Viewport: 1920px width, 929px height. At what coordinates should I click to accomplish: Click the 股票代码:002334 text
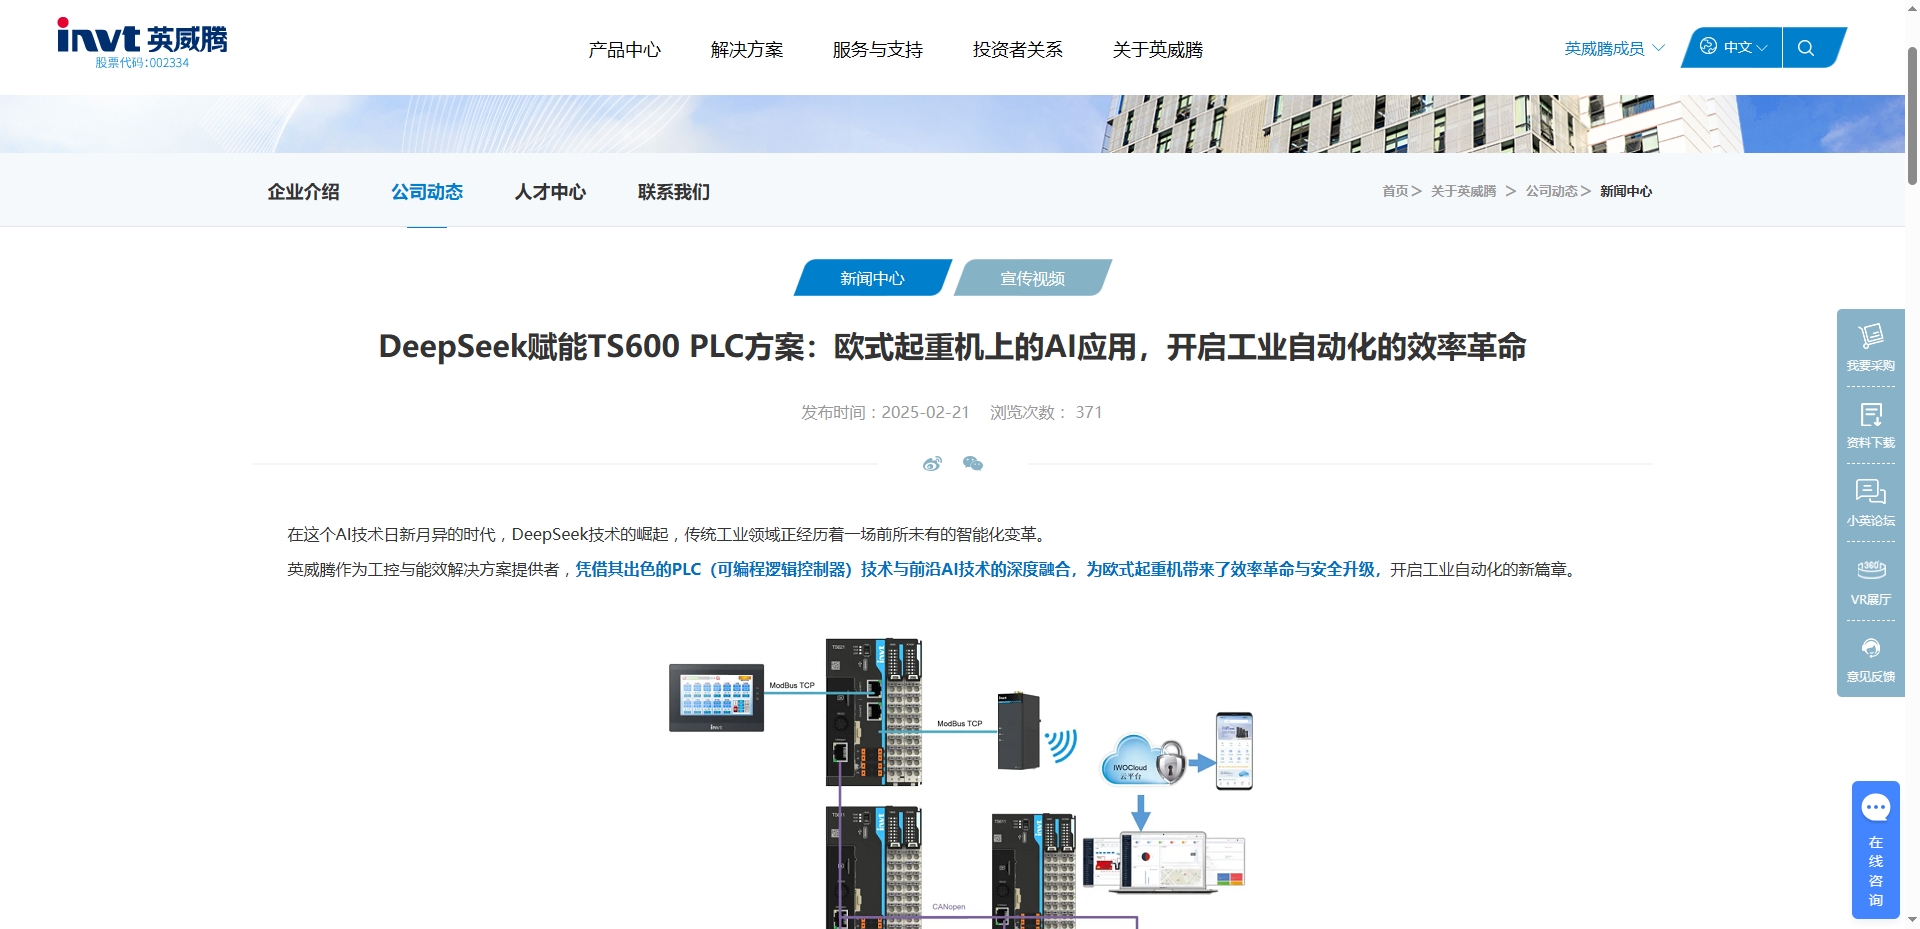pyautogui.click(x=142, y=62)
